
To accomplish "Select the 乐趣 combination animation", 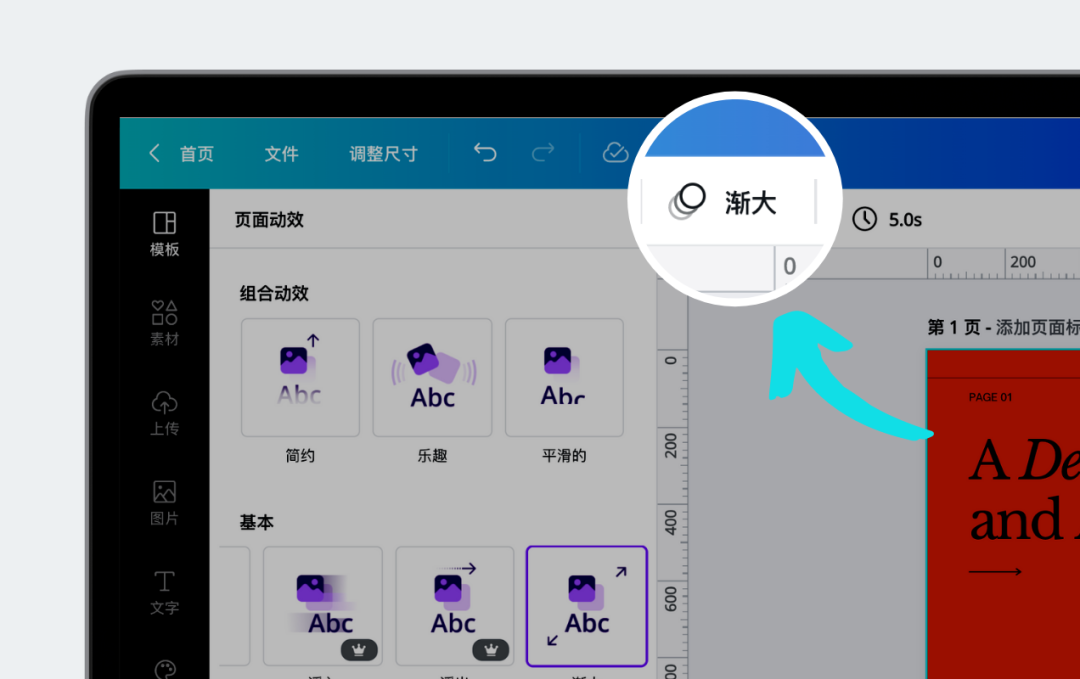I will coord(433,377).
